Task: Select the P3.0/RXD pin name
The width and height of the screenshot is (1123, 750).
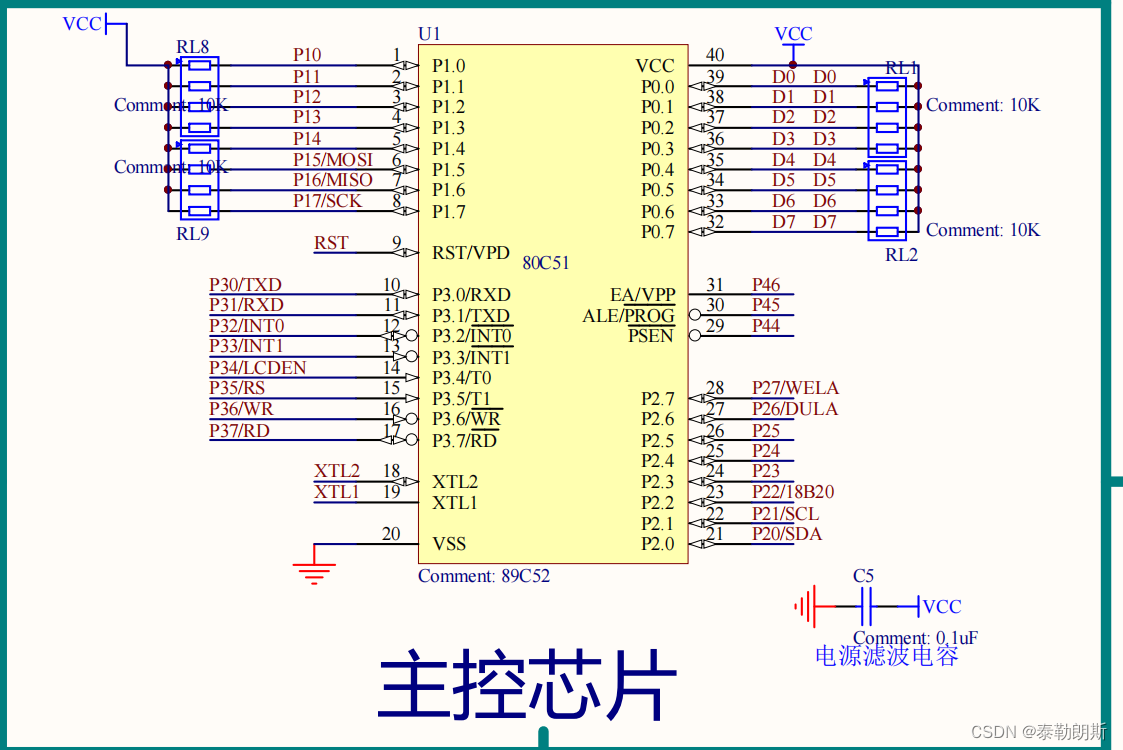Action: [471, 294]
